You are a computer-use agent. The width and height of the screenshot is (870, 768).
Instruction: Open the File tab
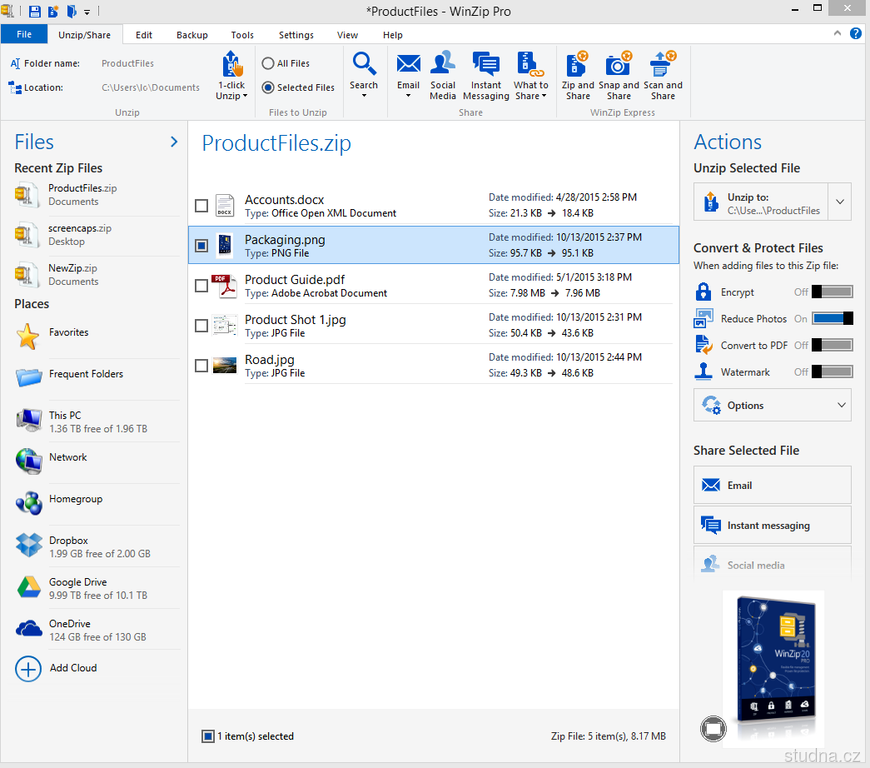pyautogui.click(x=24, y=34)
